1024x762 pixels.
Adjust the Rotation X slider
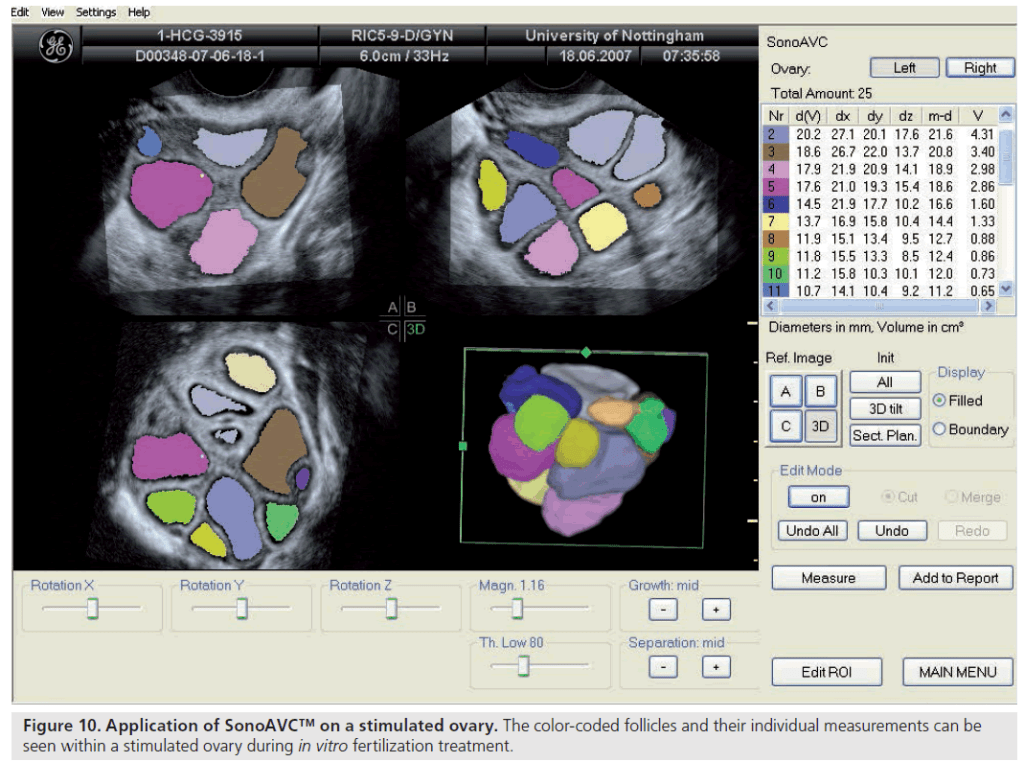[92, 608]
